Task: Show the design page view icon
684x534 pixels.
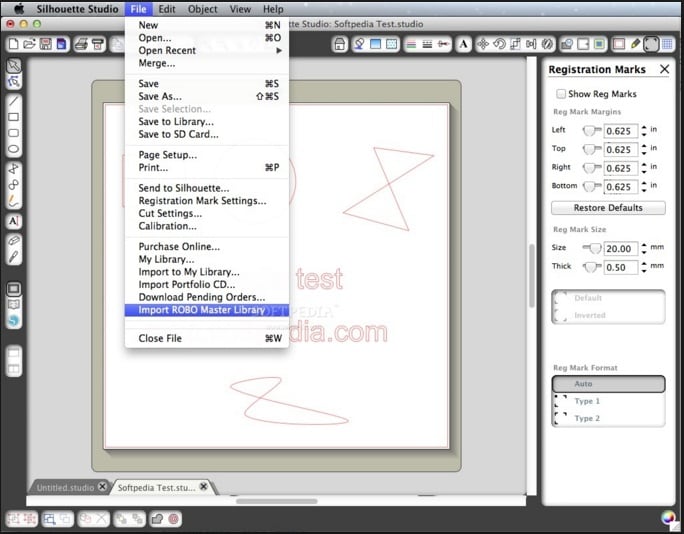Action: [14, 288]
